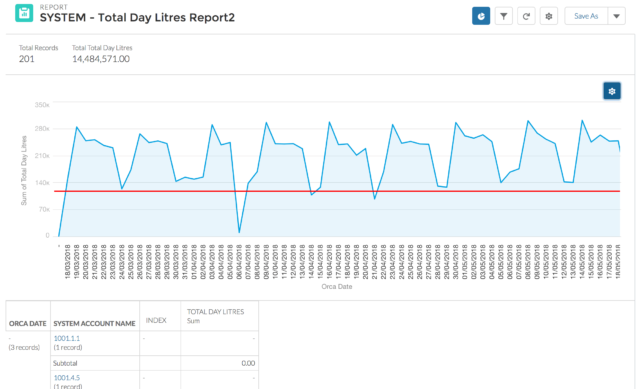Viewport: 640px width, 389px height.
Task: Click the Subtotal row label
Action: [65, 363]
